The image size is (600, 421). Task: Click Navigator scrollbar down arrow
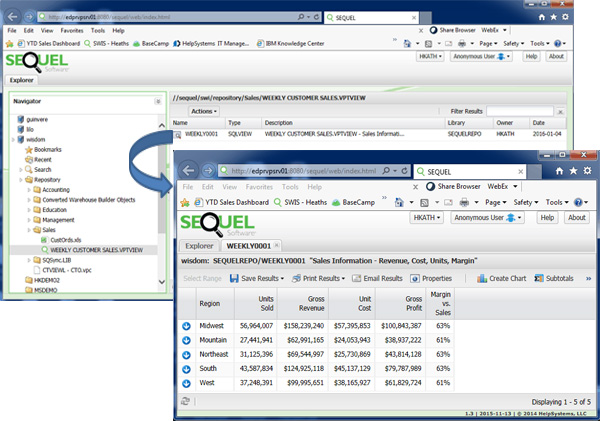162,282
